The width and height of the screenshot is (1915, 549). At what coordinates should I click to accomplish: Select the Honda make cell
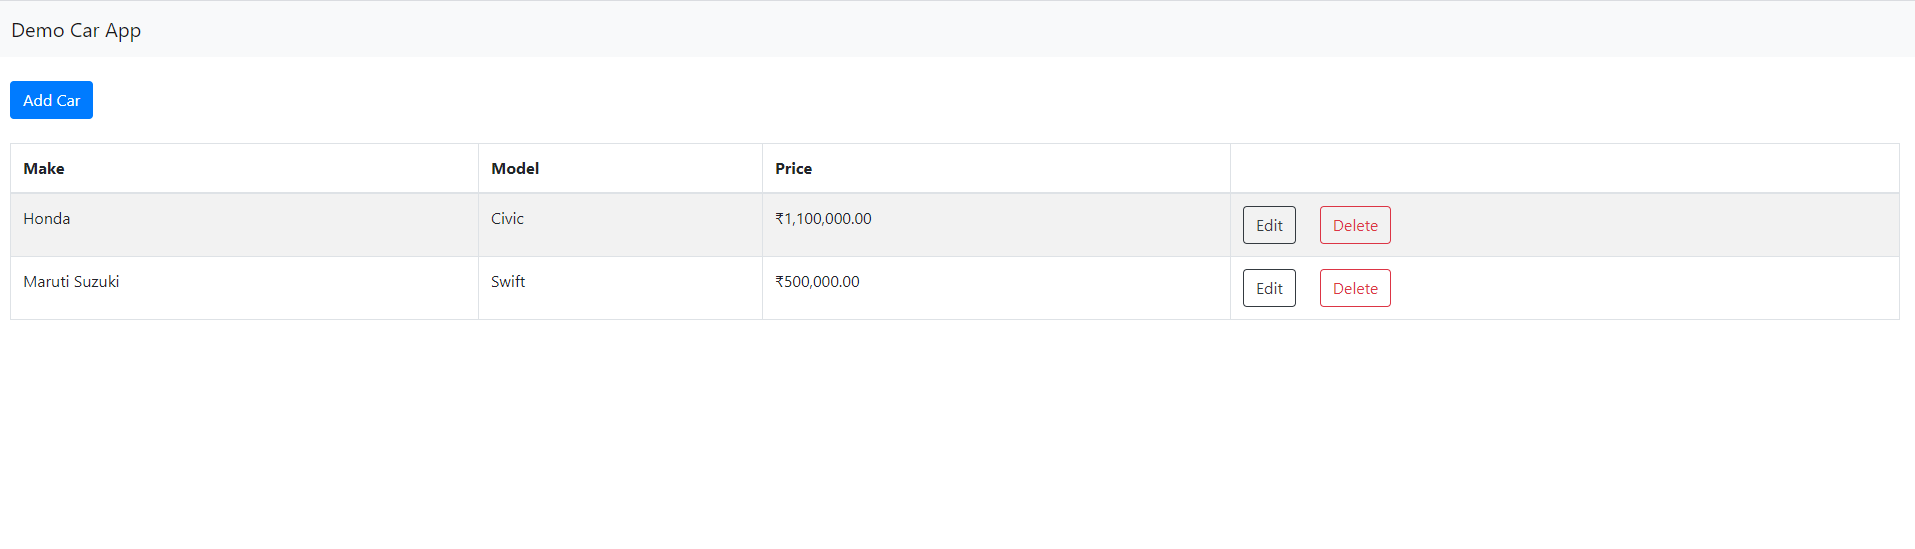pyautogui.click(x=47, y=218)
